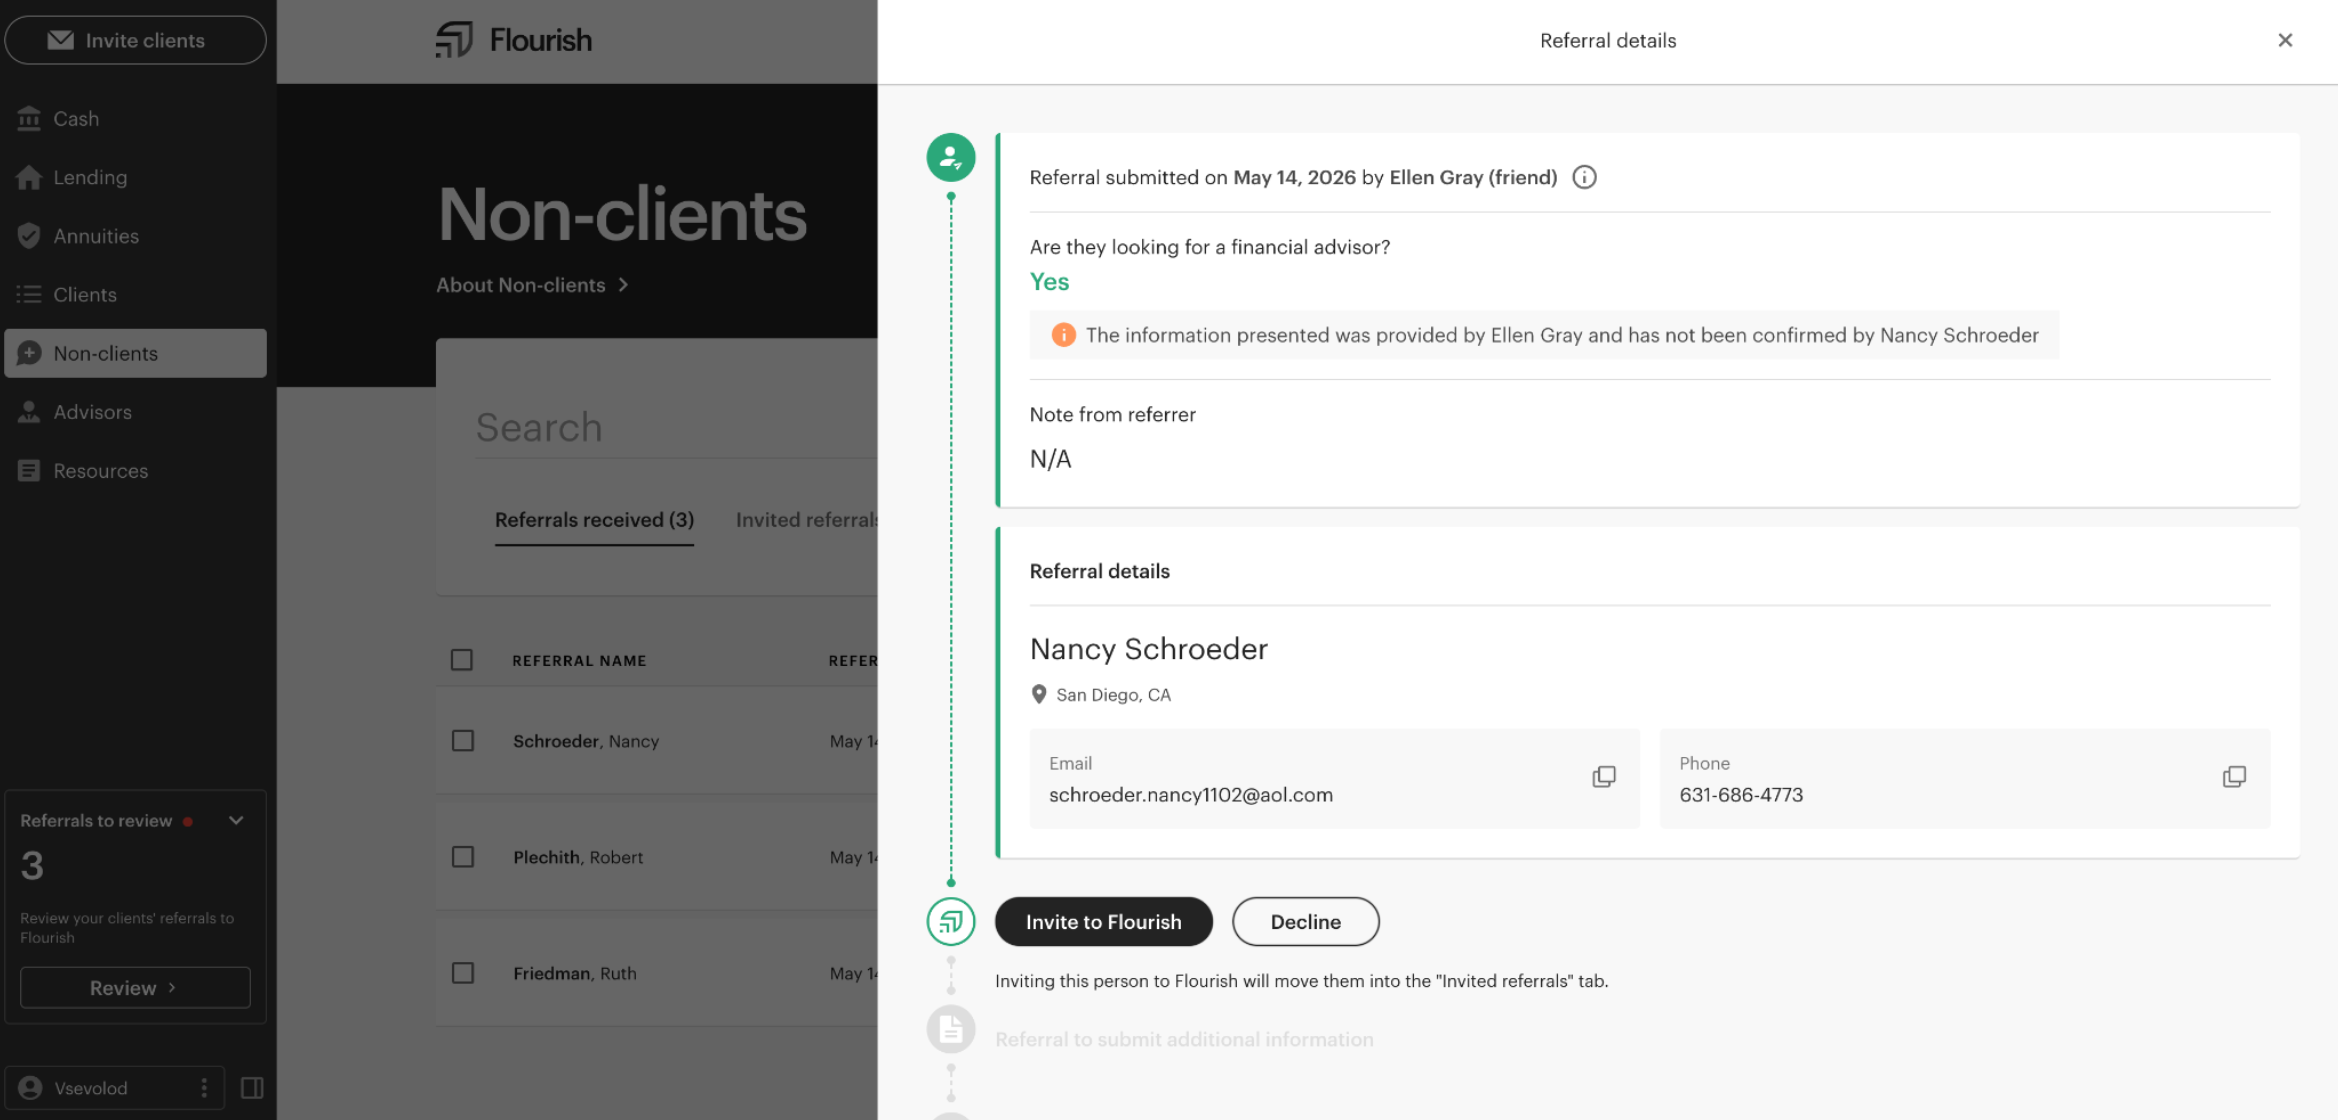The width and height of the screenshot is (2338, 1120).
Task: Toggle the sidebar collapse icon
Action: tap(252, 1088)
